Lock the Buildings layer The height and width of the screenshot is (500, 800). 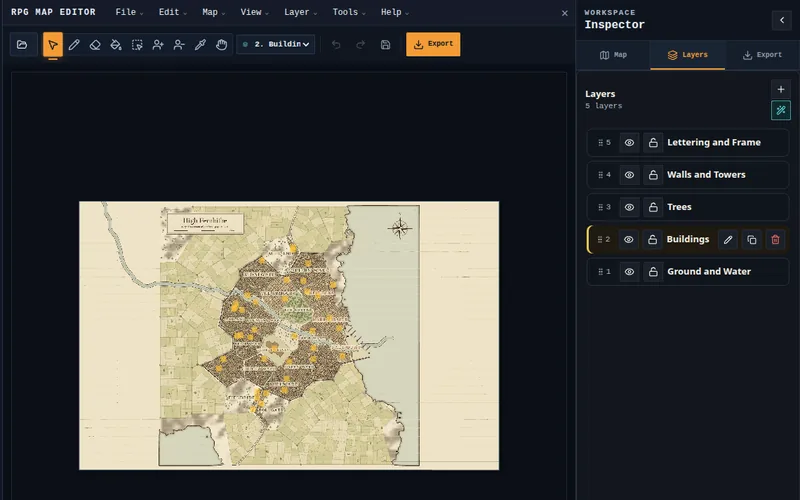pos(653,239)
